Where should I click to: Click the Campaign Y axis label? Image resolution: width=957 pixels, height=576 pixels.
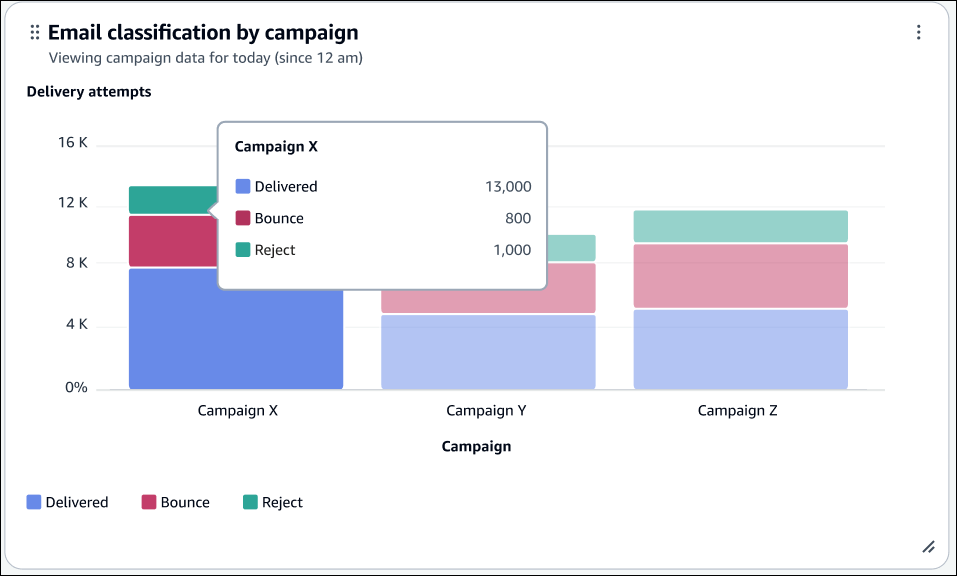486,410
